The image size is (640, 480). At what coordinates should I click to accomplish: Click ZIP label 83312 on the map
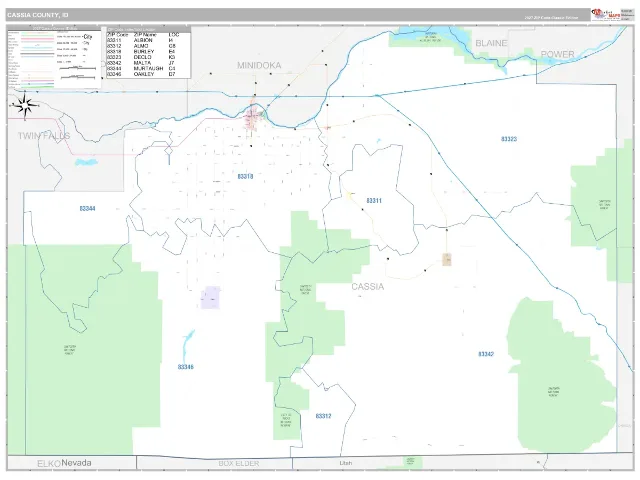point(323,416)
